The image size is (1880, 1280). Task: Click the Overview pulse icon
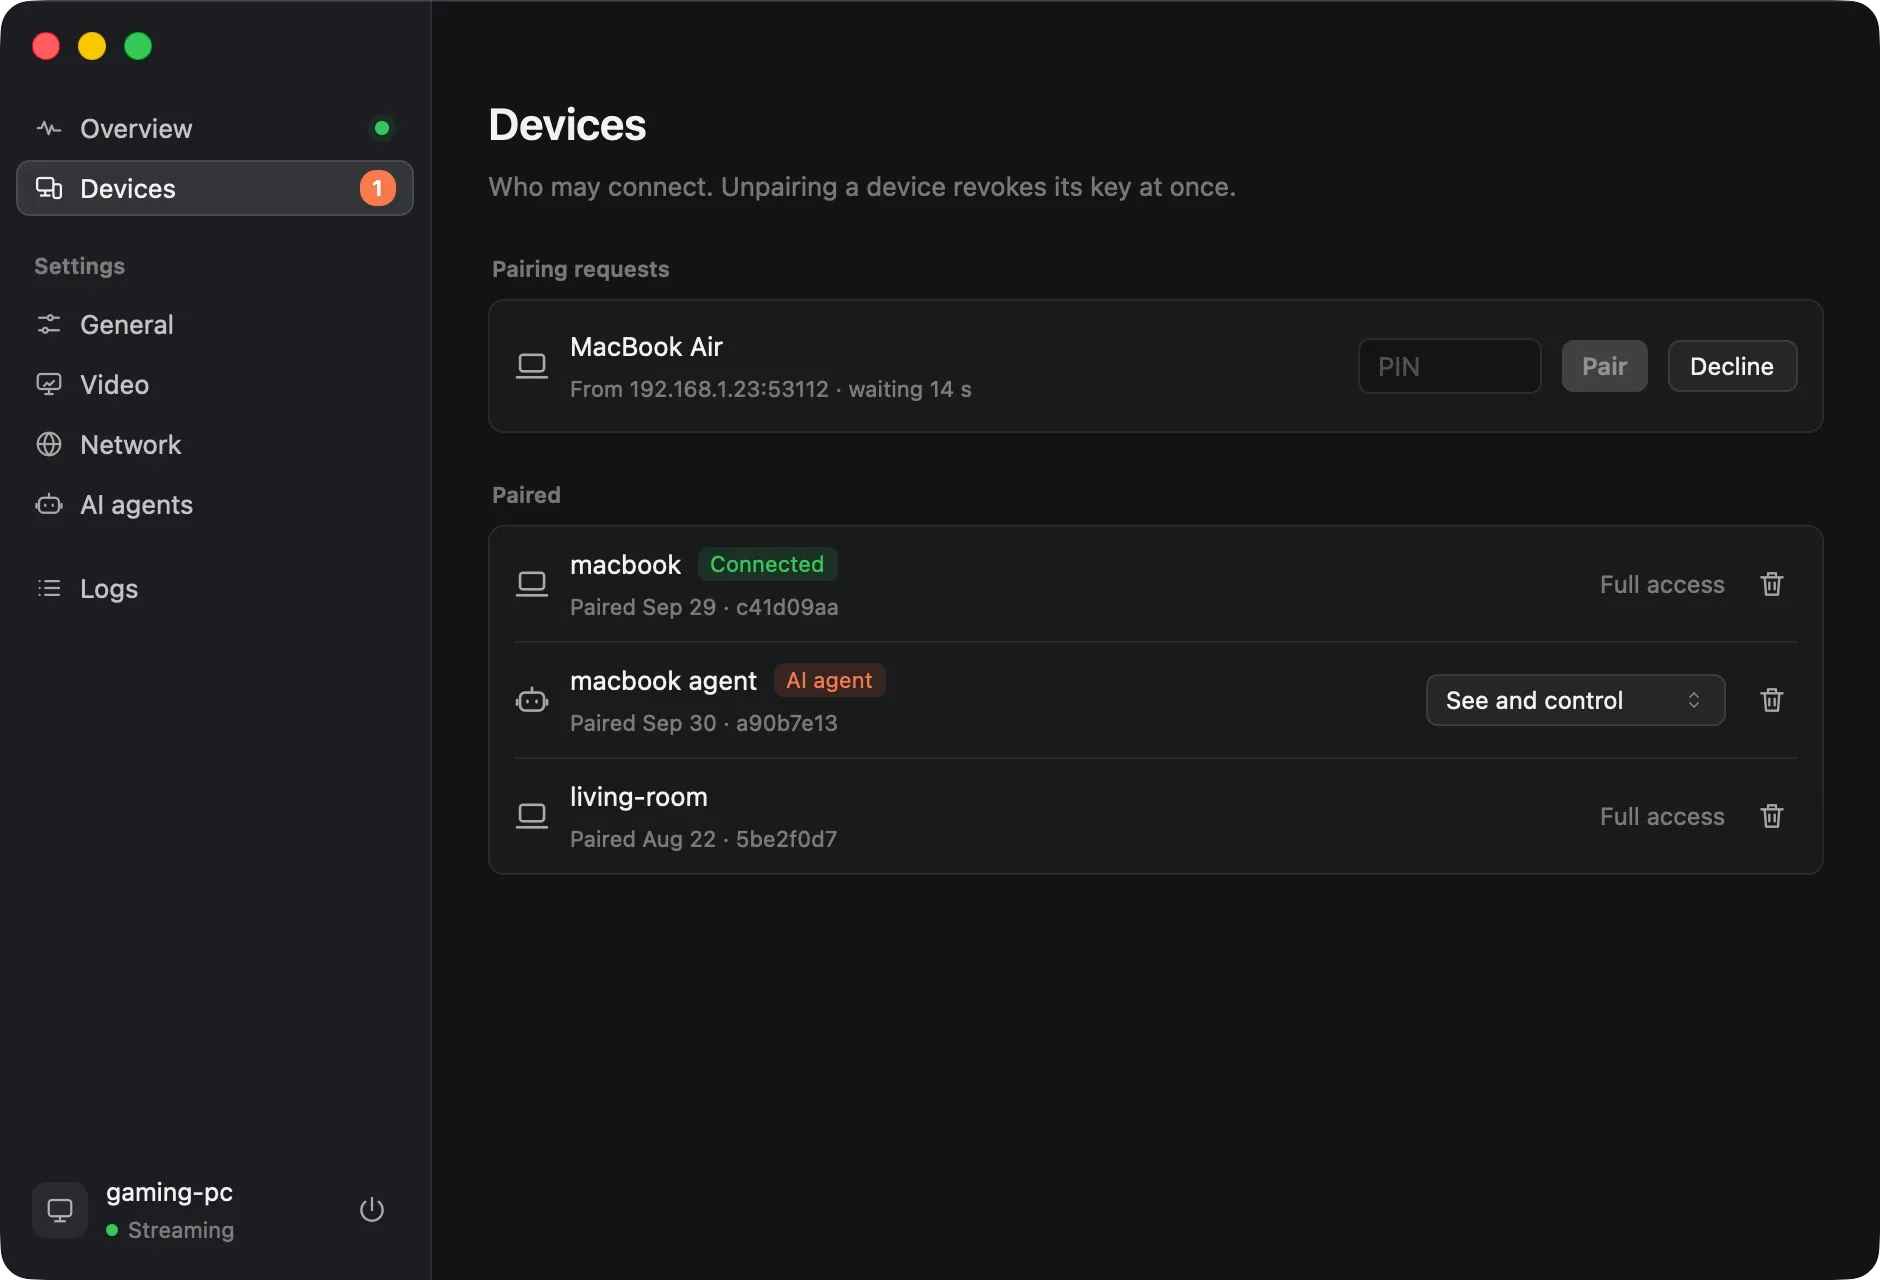49,128
